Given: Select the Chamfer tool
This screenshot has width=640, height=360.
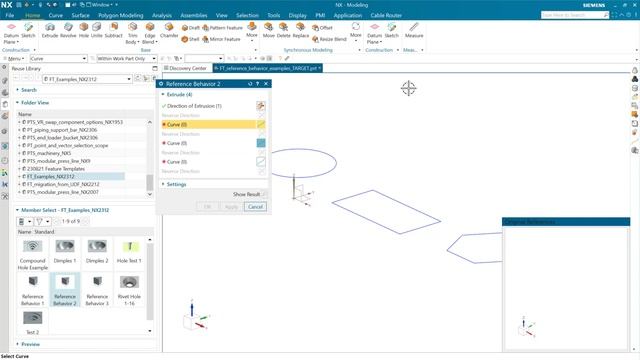Looking at the screenshot, I should tap(169, 30).
